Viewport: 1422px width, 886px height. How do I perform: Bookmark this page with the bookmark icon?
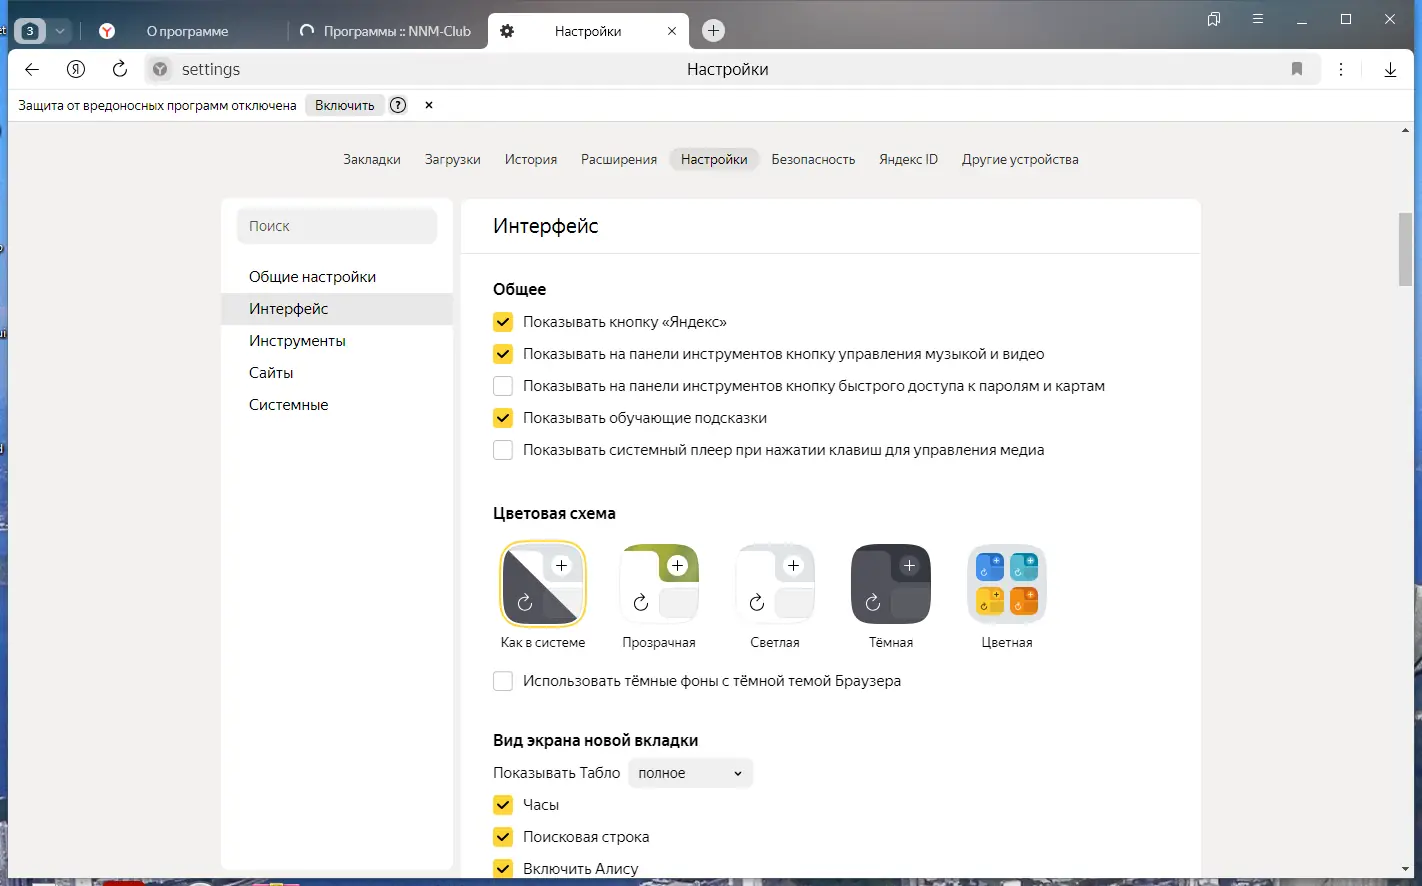(x=1297, y=69)
